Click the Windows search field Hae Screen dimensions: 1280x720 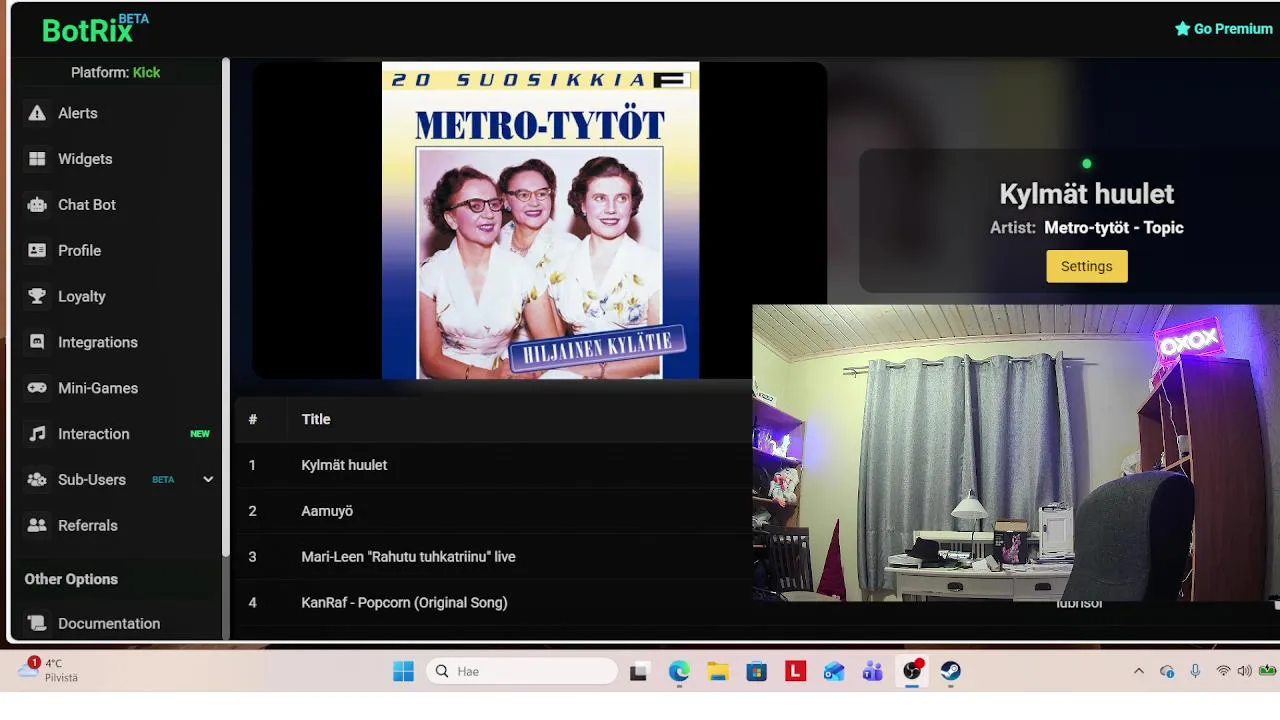522,671
